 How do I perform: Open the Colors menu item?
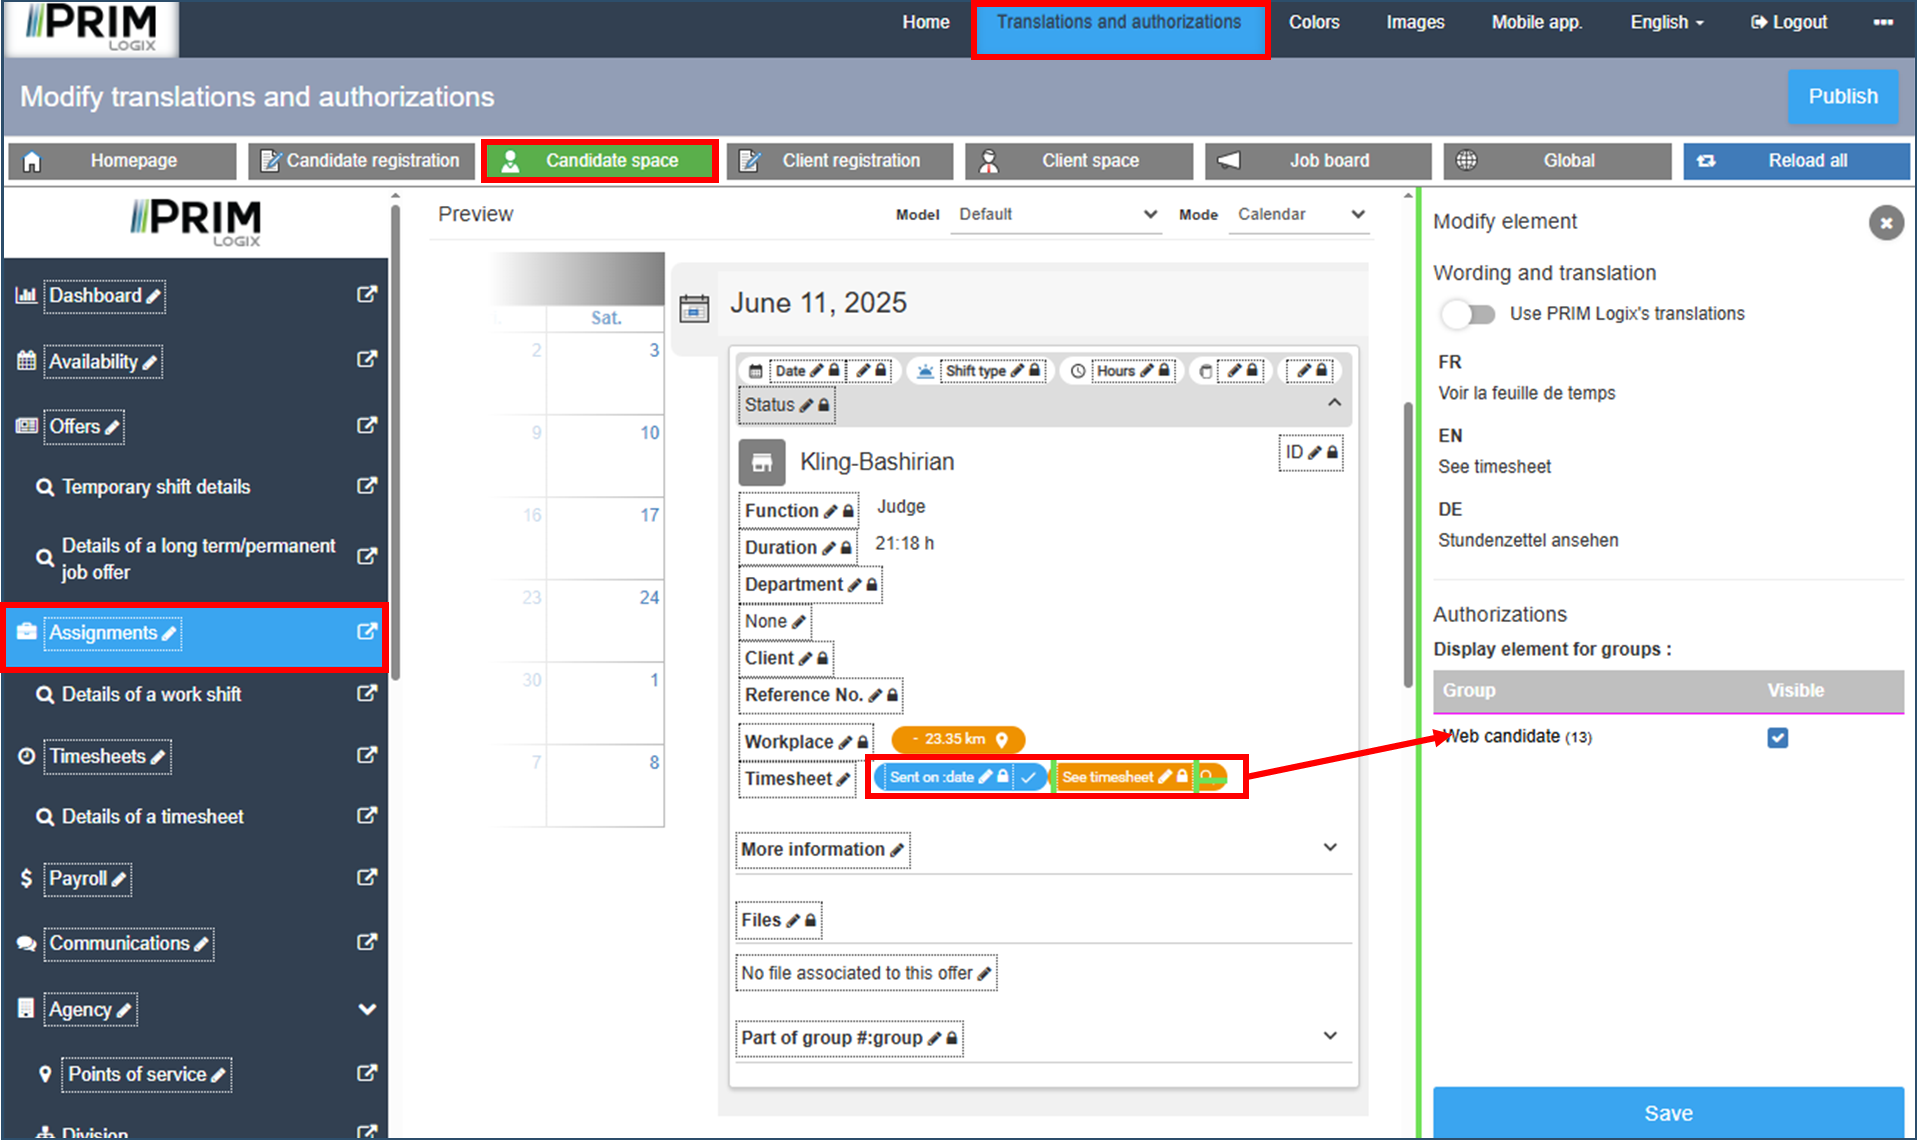[1313, 22]
